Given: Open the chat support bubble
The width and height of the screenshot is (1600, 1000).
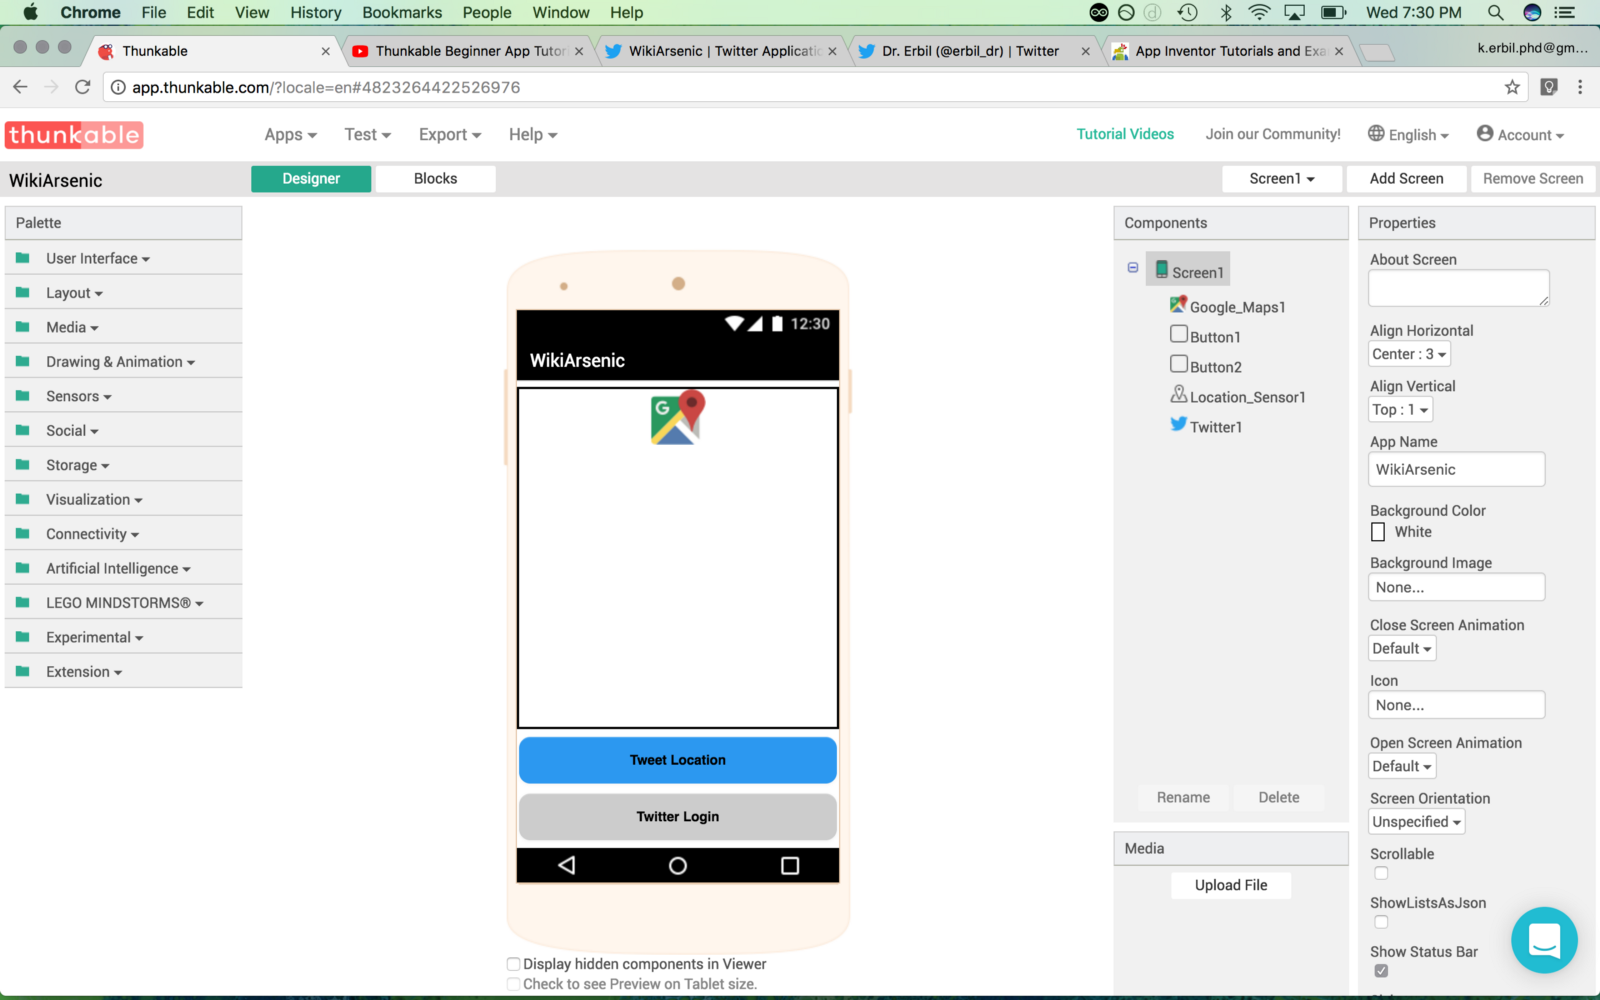Looking at the screenshot, I should [1544, 940].
